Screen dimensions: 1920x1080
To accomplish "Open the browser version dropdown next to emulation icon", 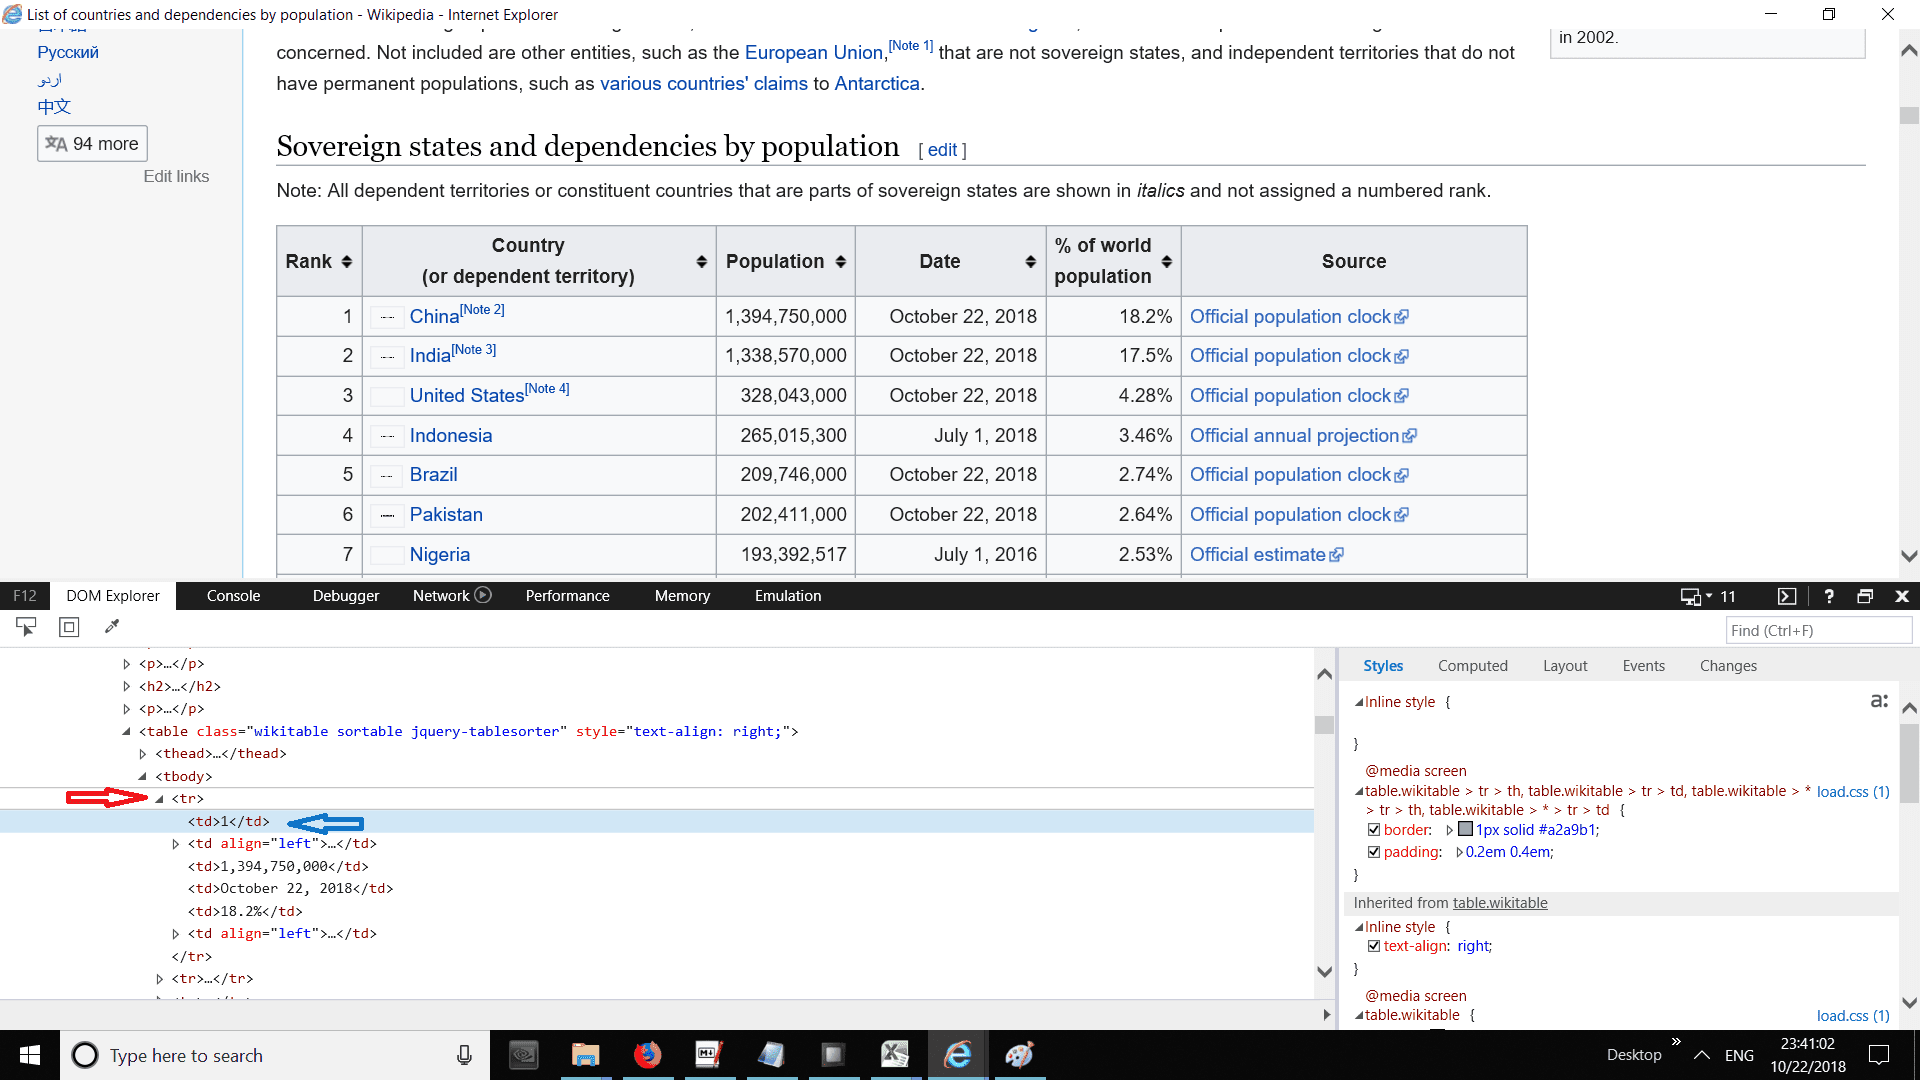I will [x=1709, y=596].
